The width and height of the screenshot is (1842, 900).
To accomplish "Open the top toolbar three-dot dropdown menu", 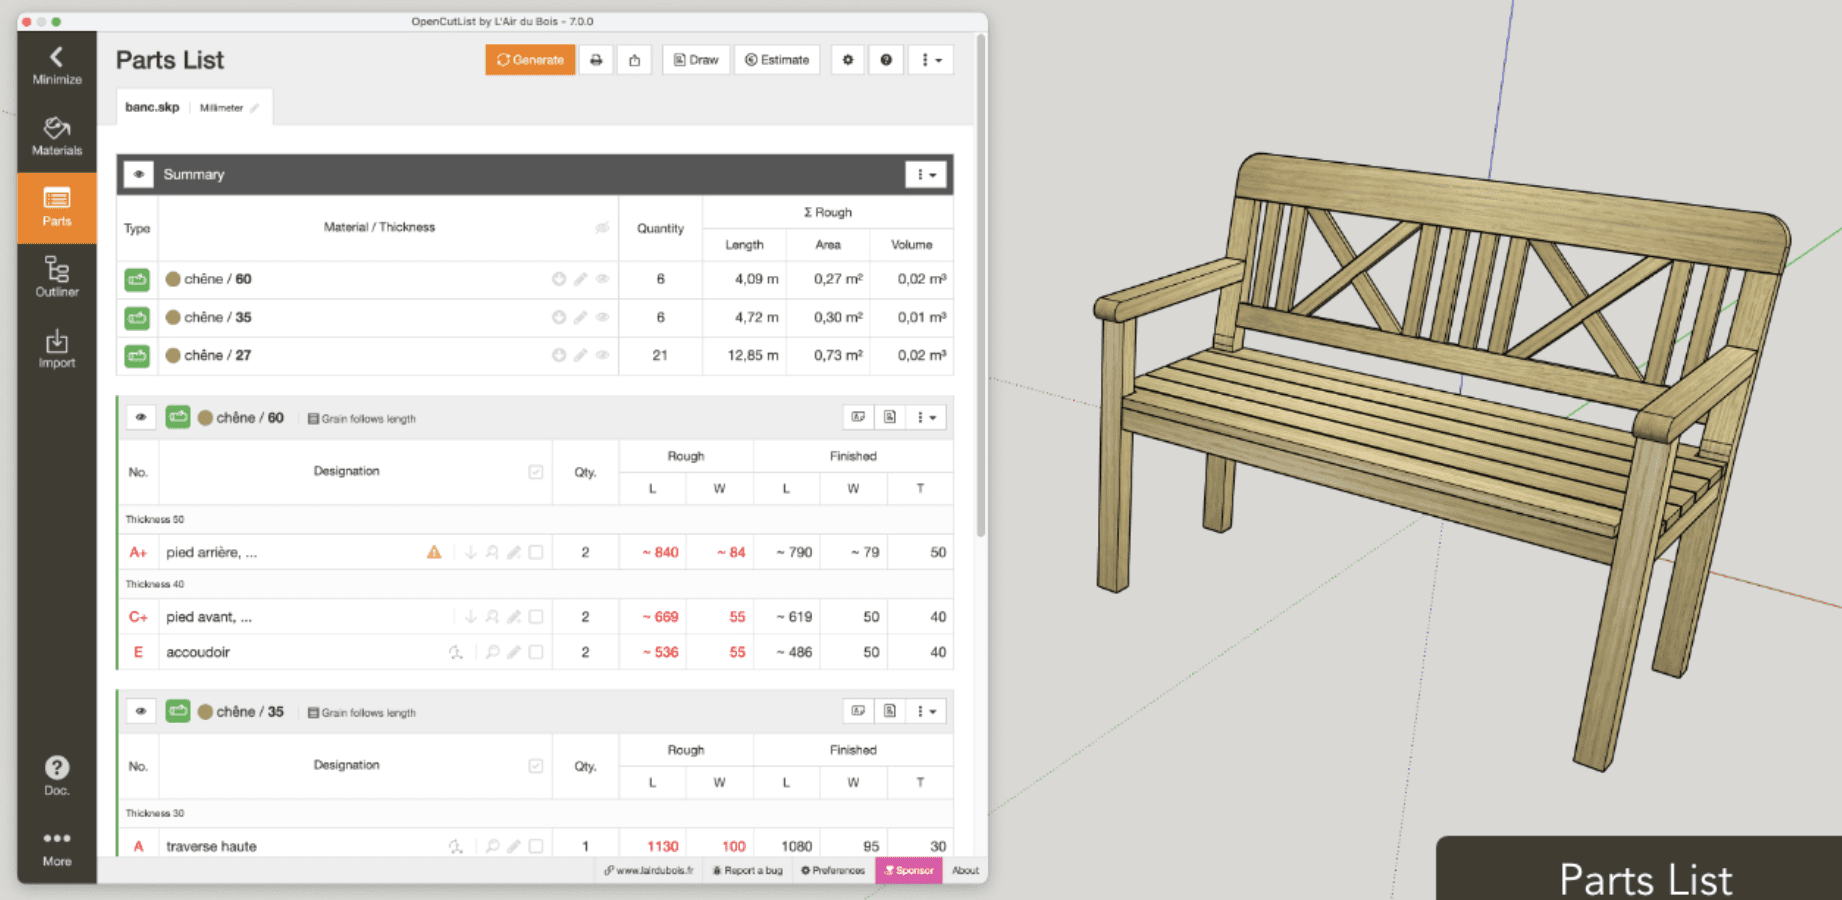I will tap(931, 60).
